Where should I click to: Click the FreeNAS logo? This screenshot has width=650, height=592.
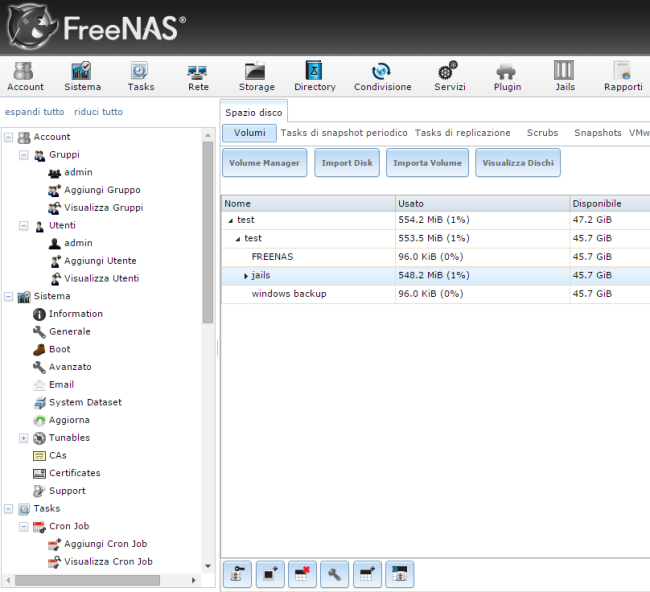pyautogui.click(x=97, y=27)
